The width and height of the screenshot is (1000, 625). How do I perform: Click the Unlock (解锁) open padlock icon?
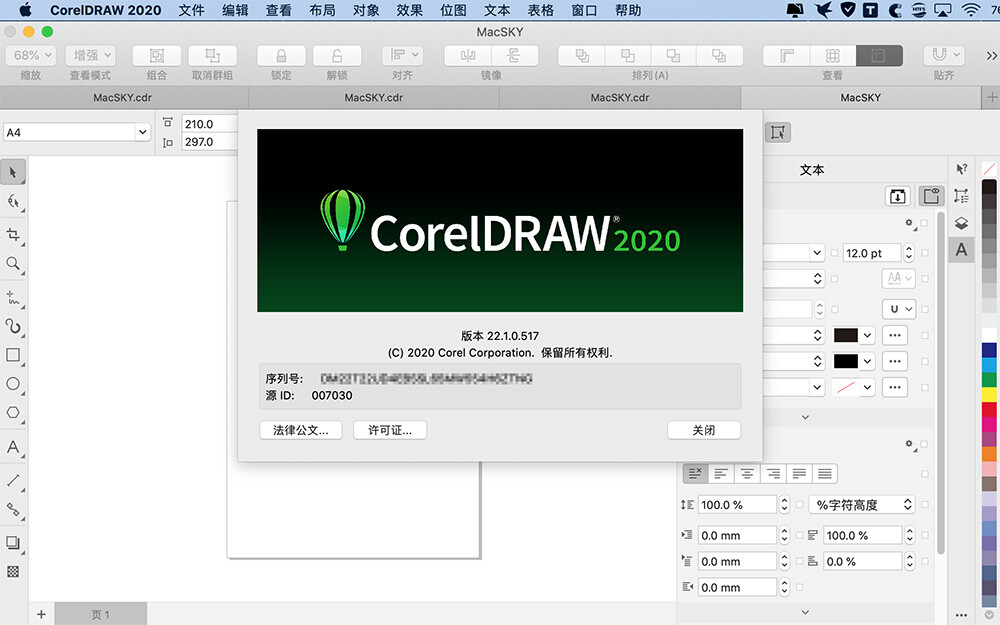click(337, 55)
